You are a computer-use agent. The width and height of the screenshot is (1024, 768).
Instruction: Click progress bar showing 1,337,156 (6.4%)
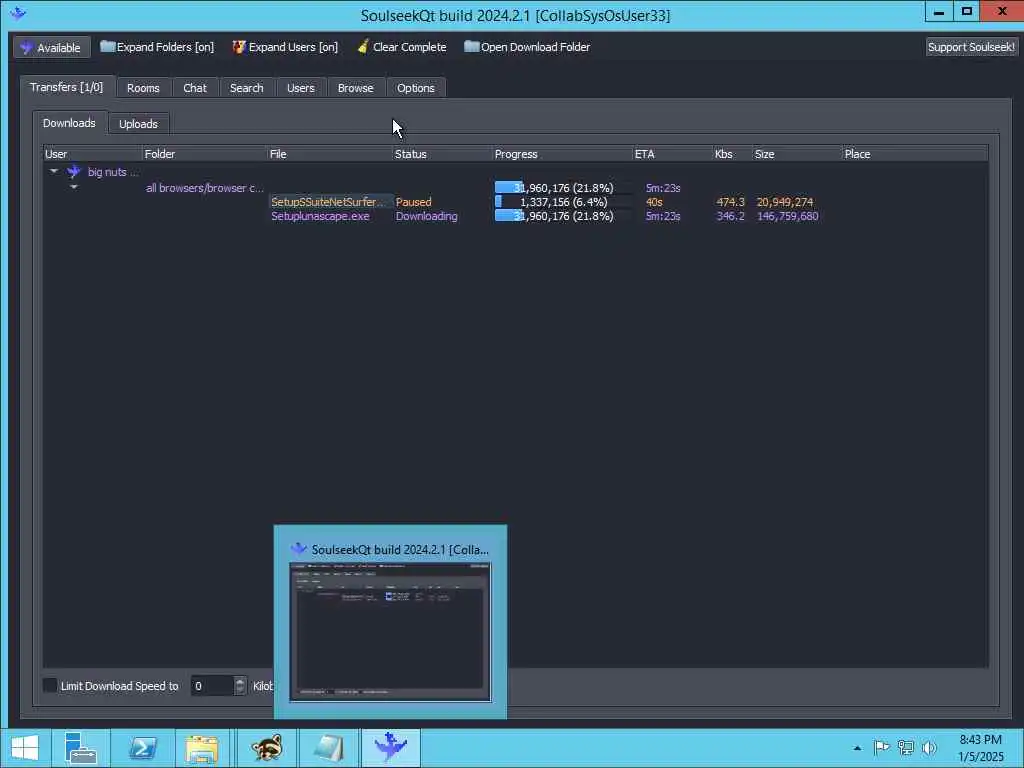[562, 202]
